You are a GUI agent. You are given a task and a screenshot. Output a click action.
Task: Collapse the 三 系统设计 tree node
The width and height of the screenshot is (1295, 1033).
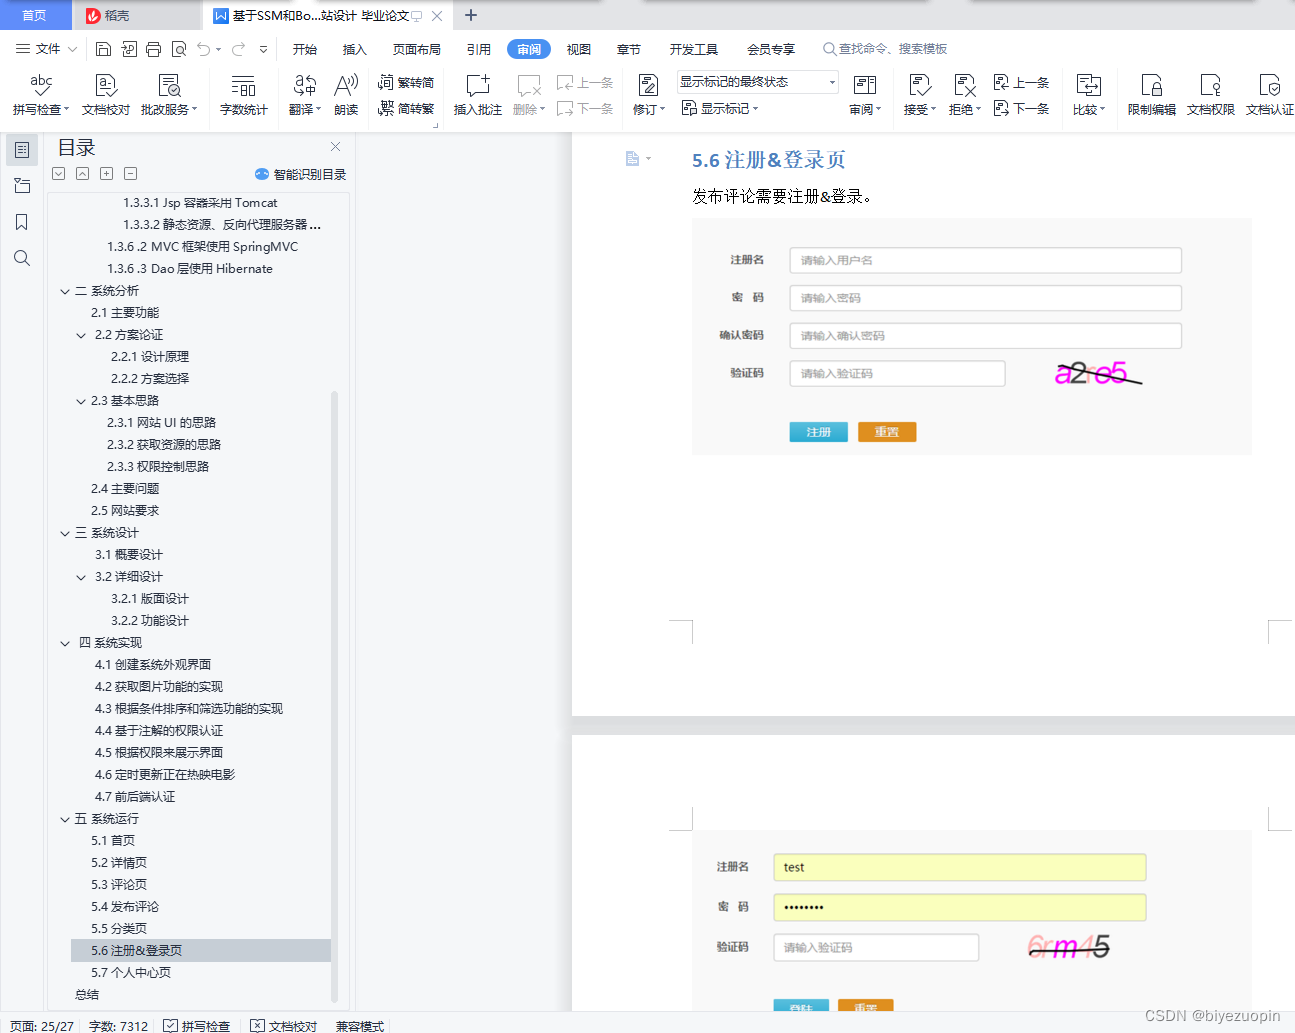pos(65,533)
